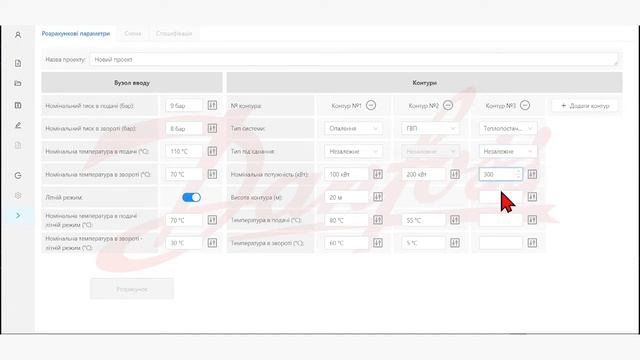Open Опалення system type dropdown
Image resolution: width=640 pixels, height=360 pixels.
[353, 129]
